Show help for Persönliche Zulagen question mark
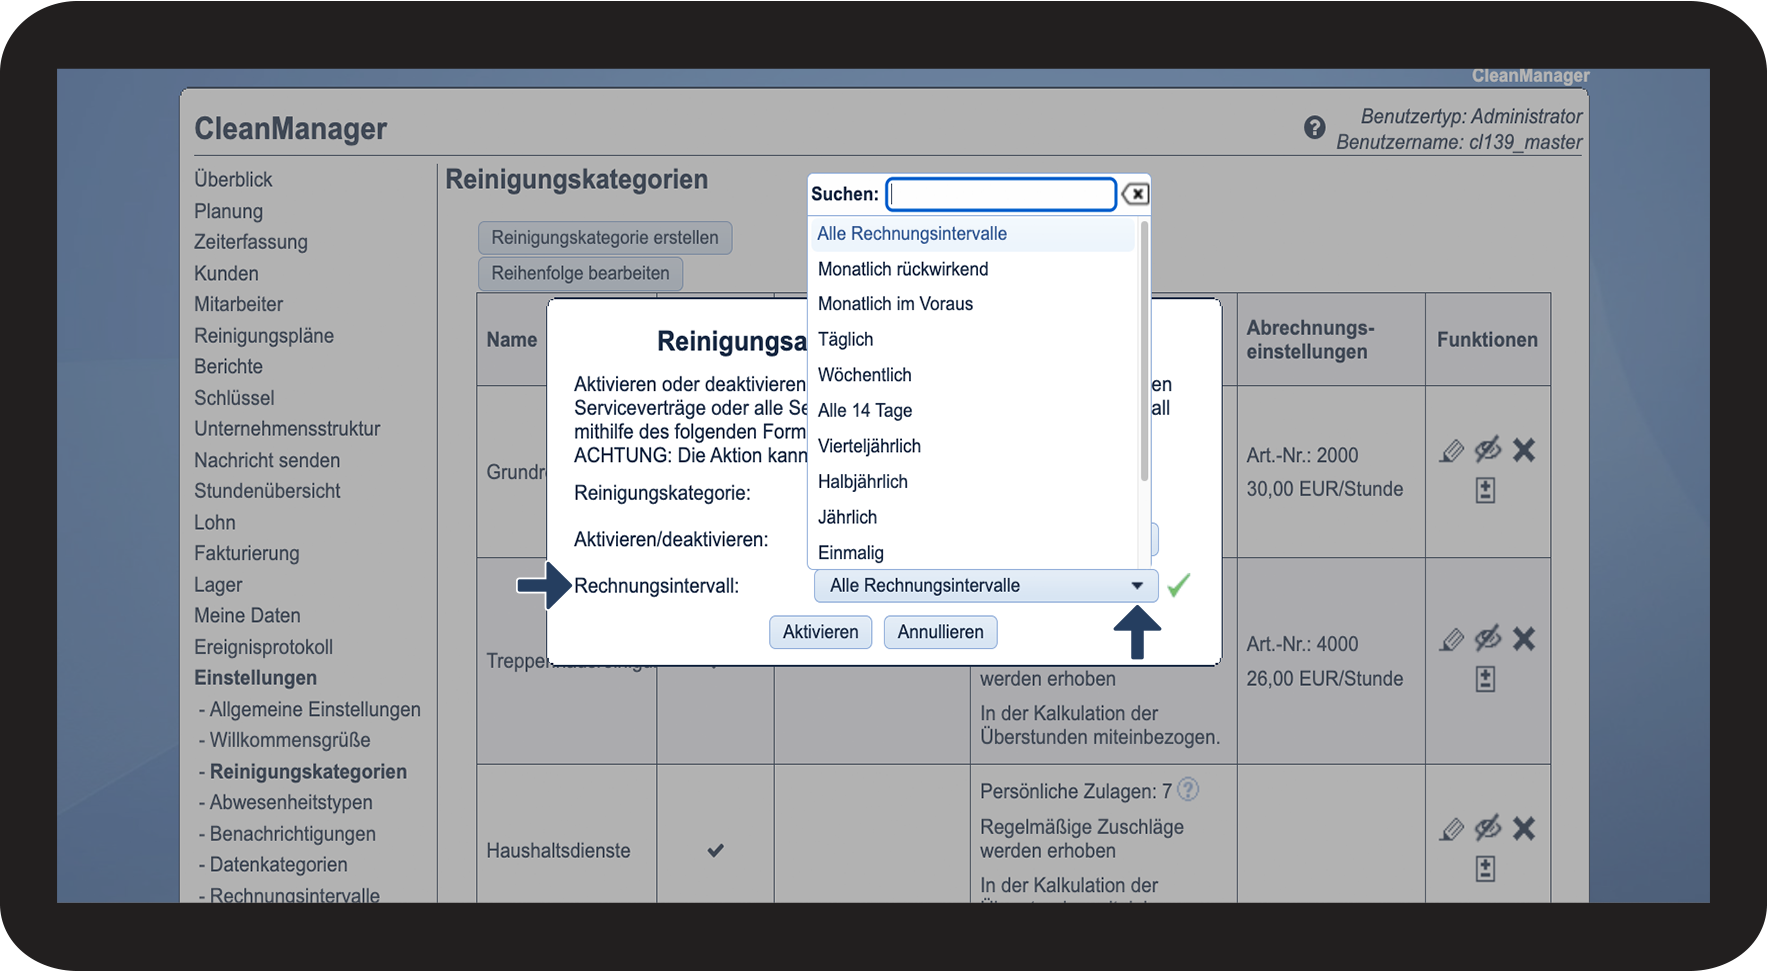The image size is (1767, 971). coord(1188,790)
